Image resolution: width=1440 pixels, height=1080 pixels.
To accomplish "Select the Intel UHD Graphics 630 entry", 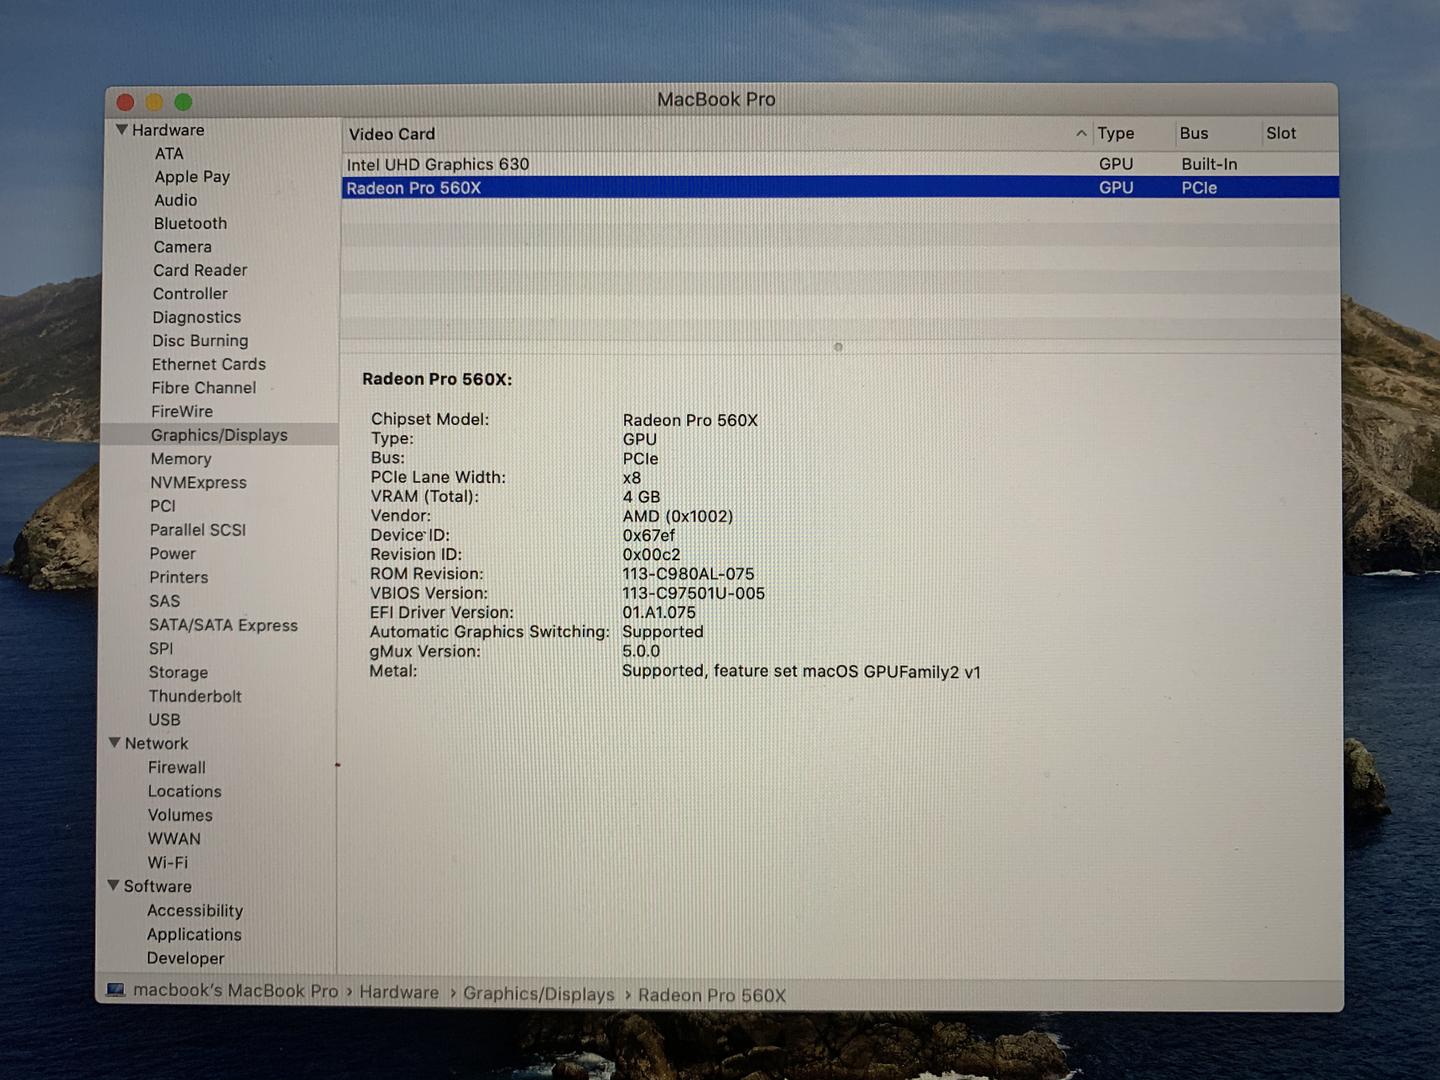I will [x=437, y=163].
